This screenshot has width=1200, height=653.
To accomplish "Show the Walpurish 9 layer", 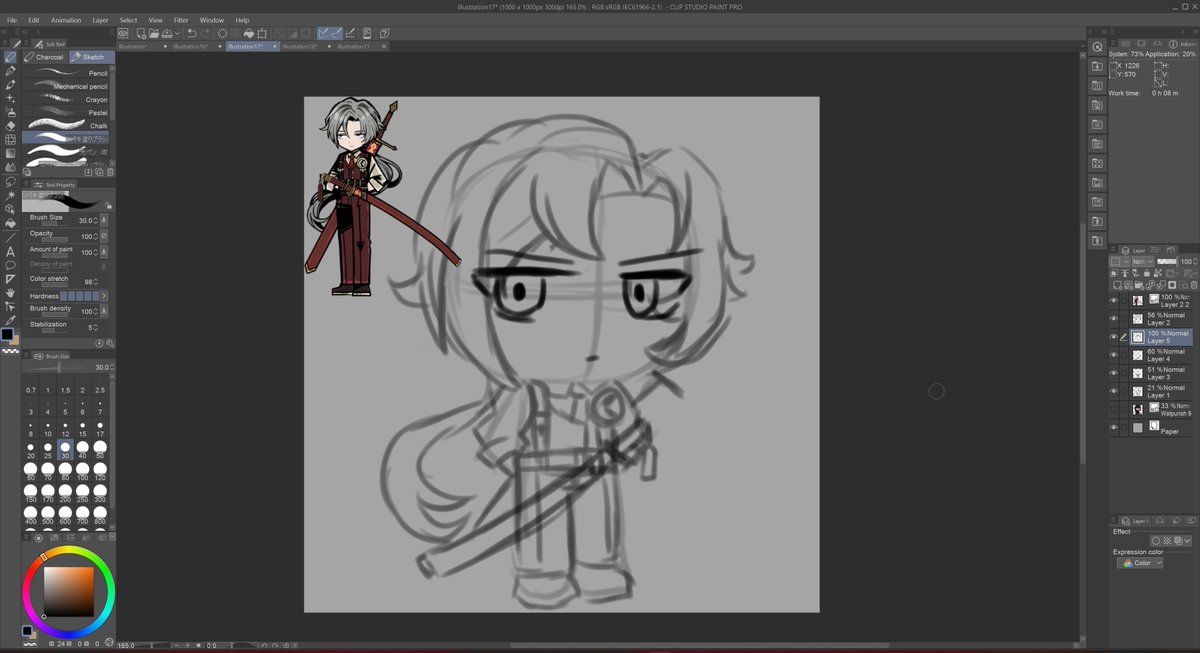I will 1114,409.
